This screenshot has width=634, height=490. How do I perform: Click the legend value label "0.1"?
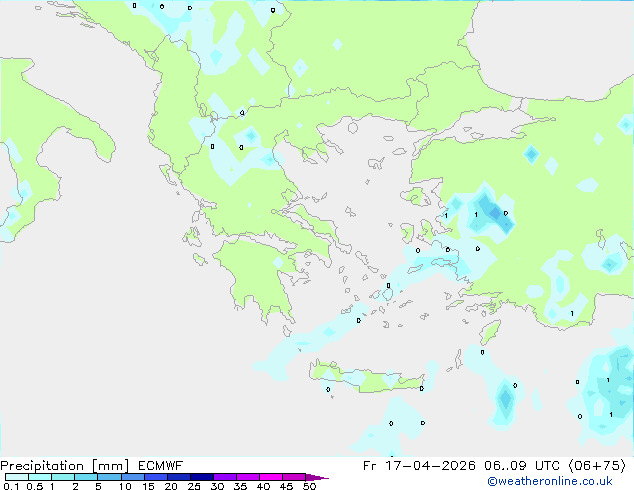(11, 486)
